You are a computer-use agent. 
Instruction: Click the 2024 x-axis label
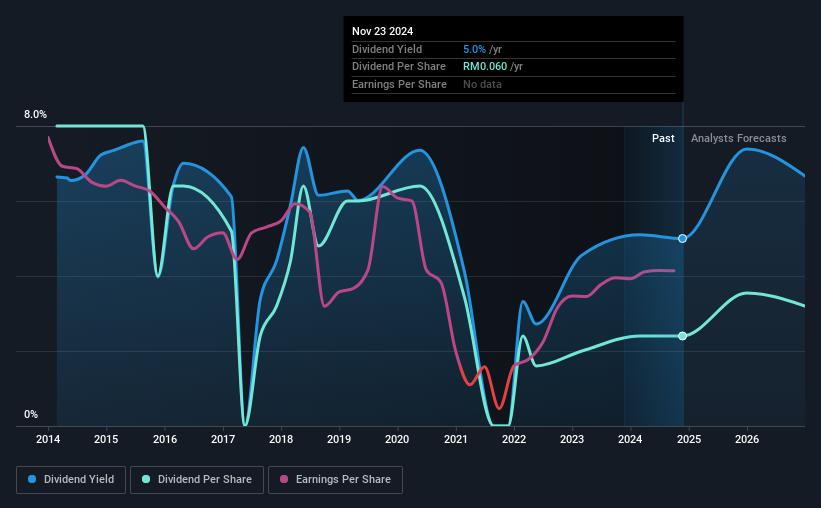(x=630, y=439)
